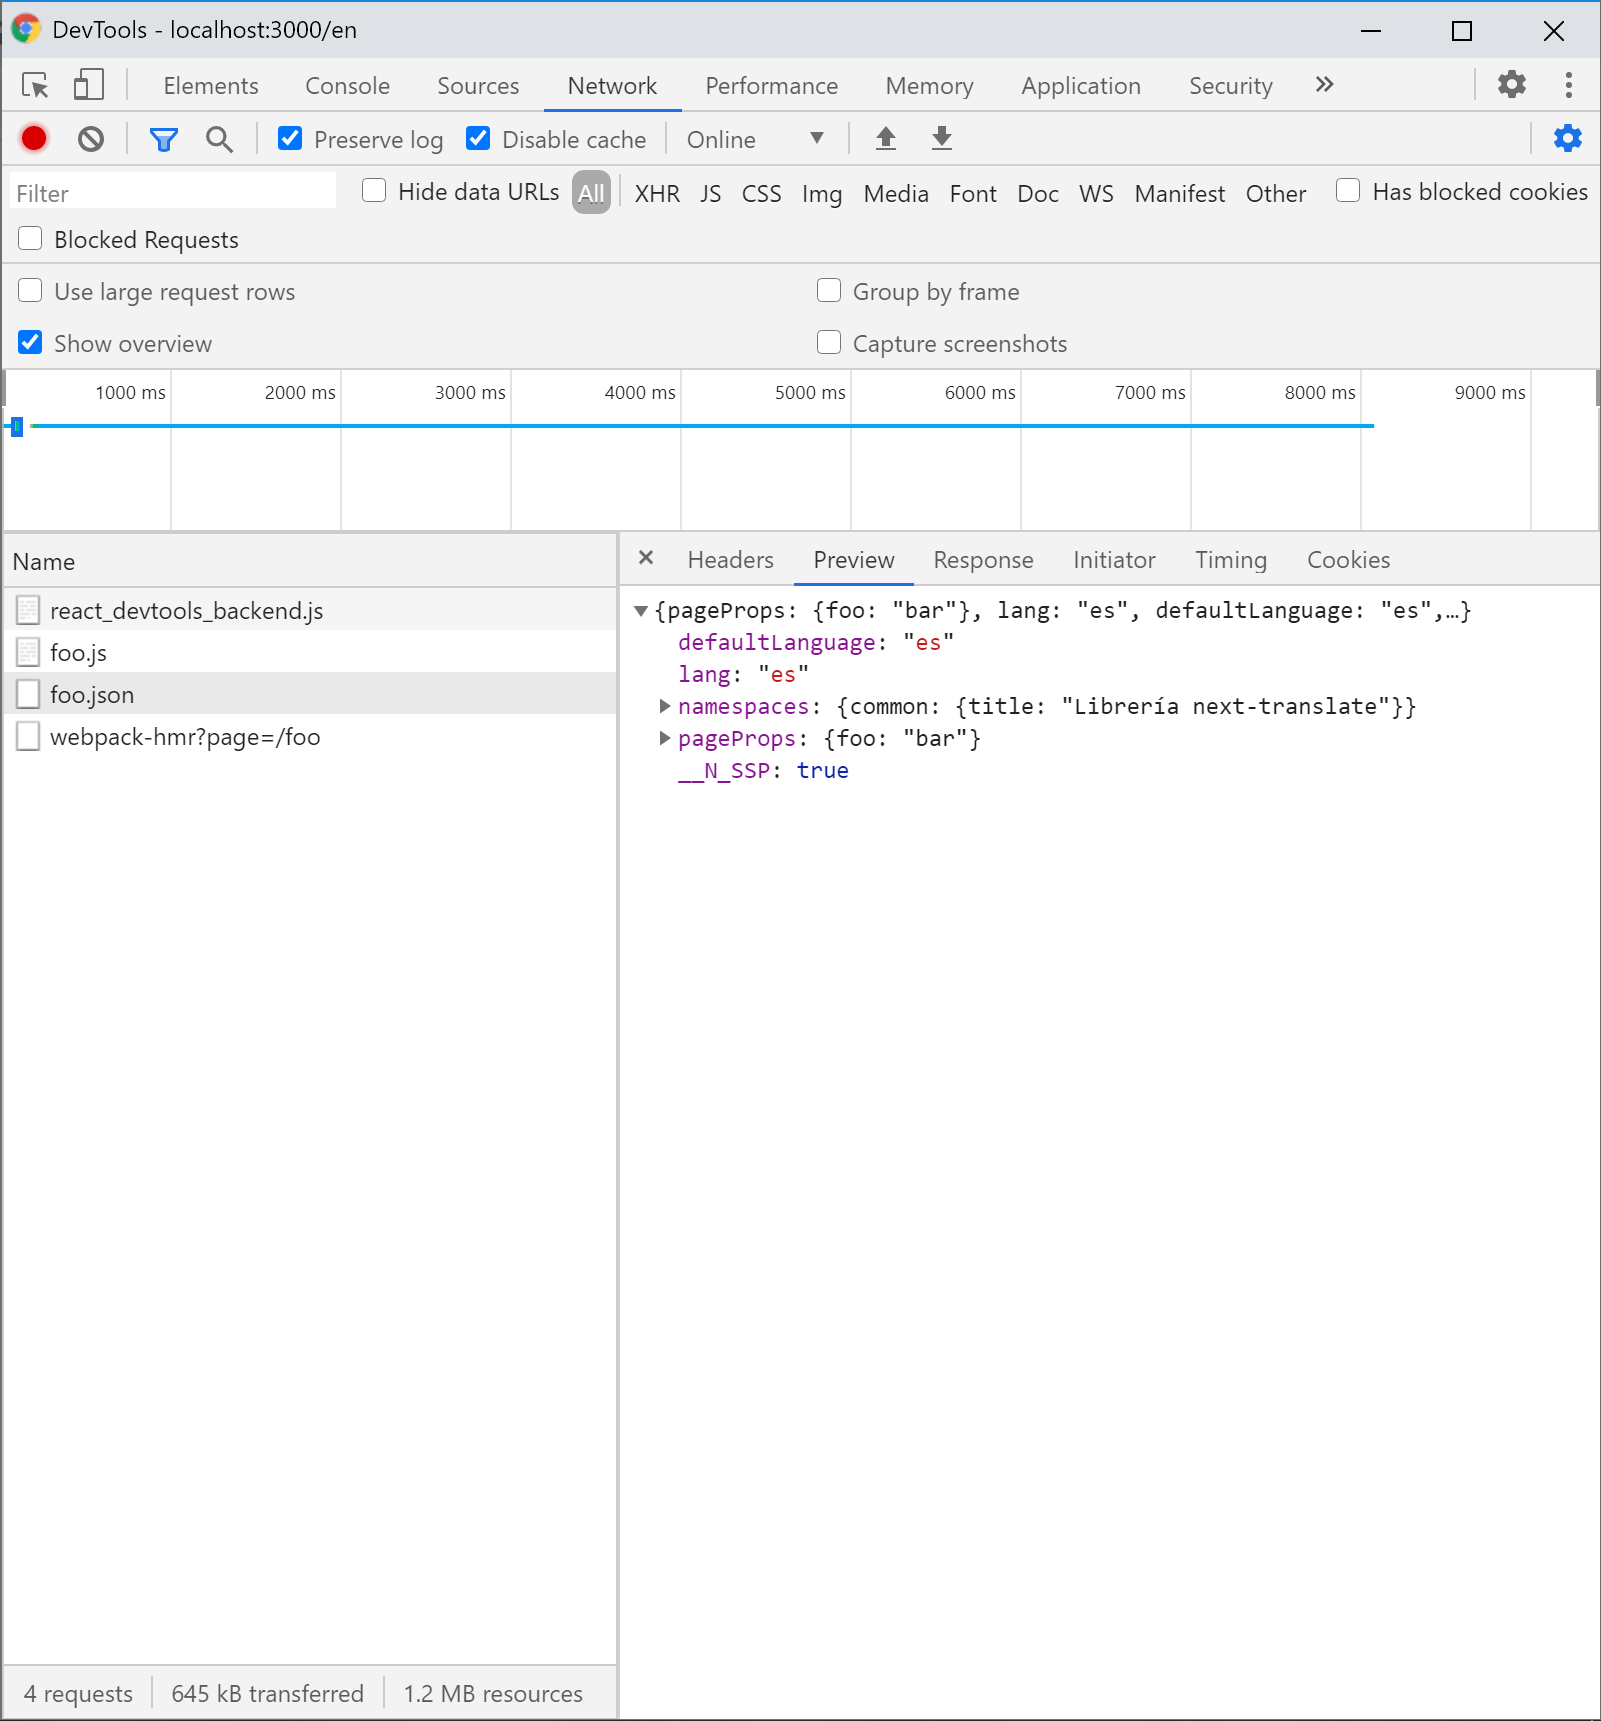Filter requests by XHR type

coord(657,193)
